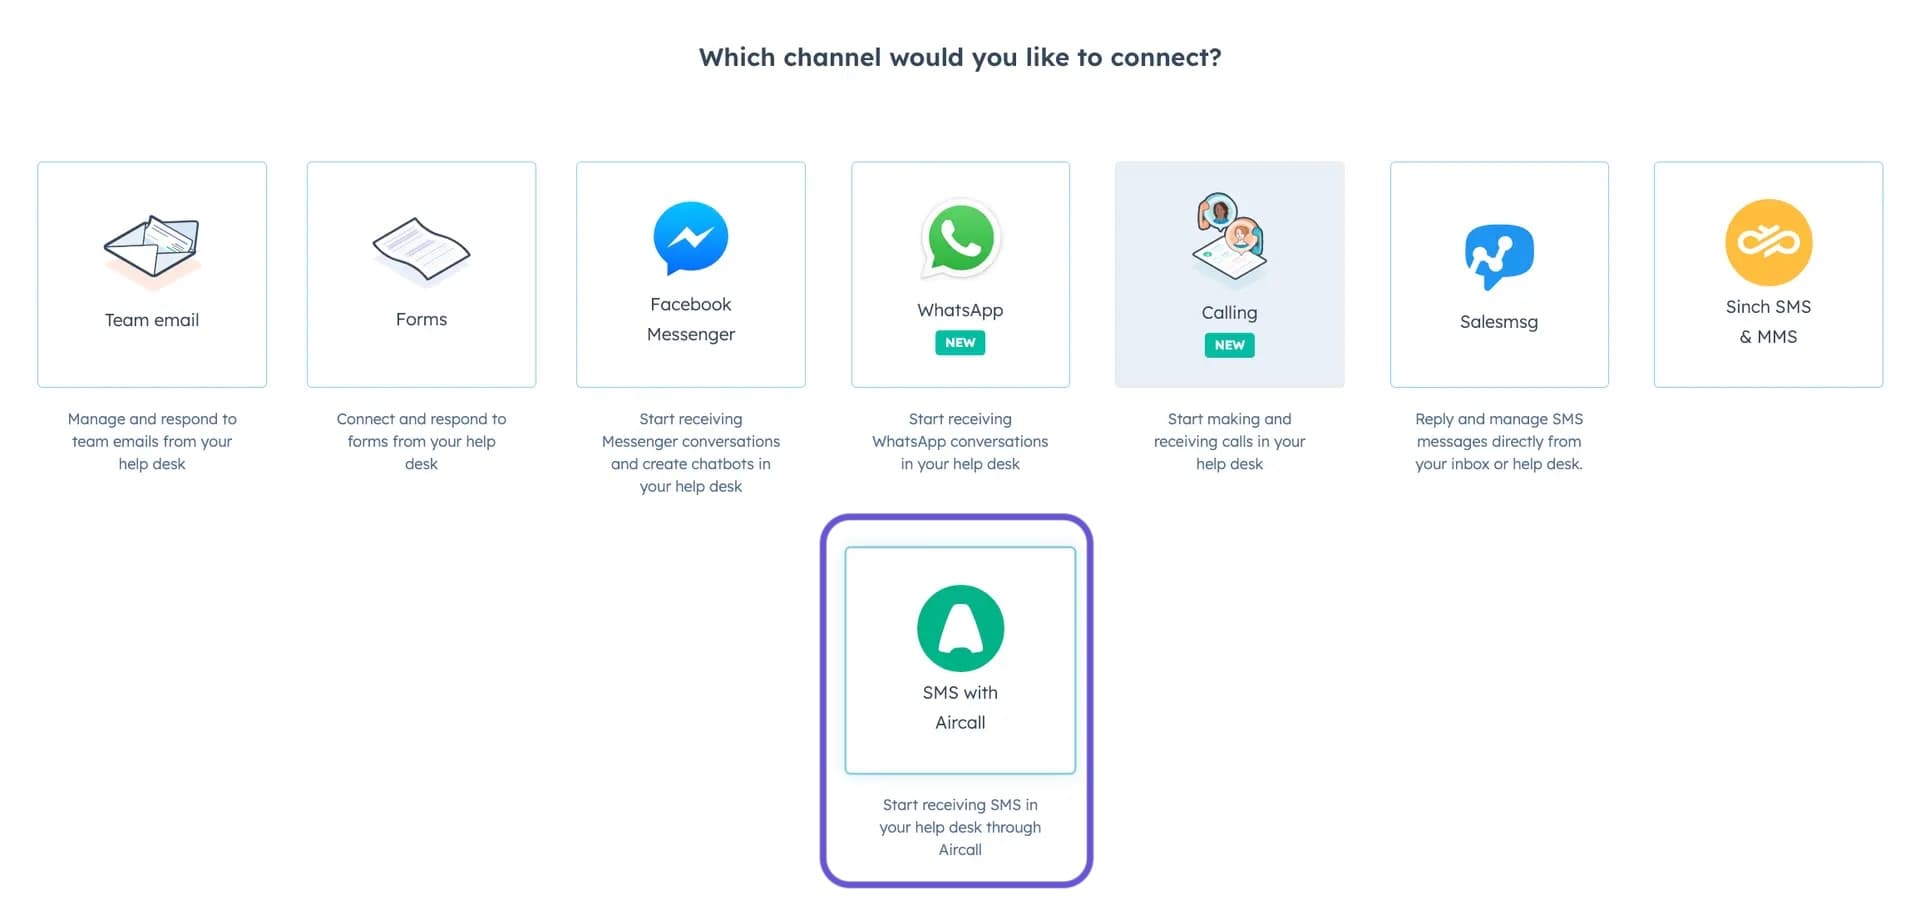
Task: Click the WhatsApp channel name text
Action: click(x=960, y=310)
